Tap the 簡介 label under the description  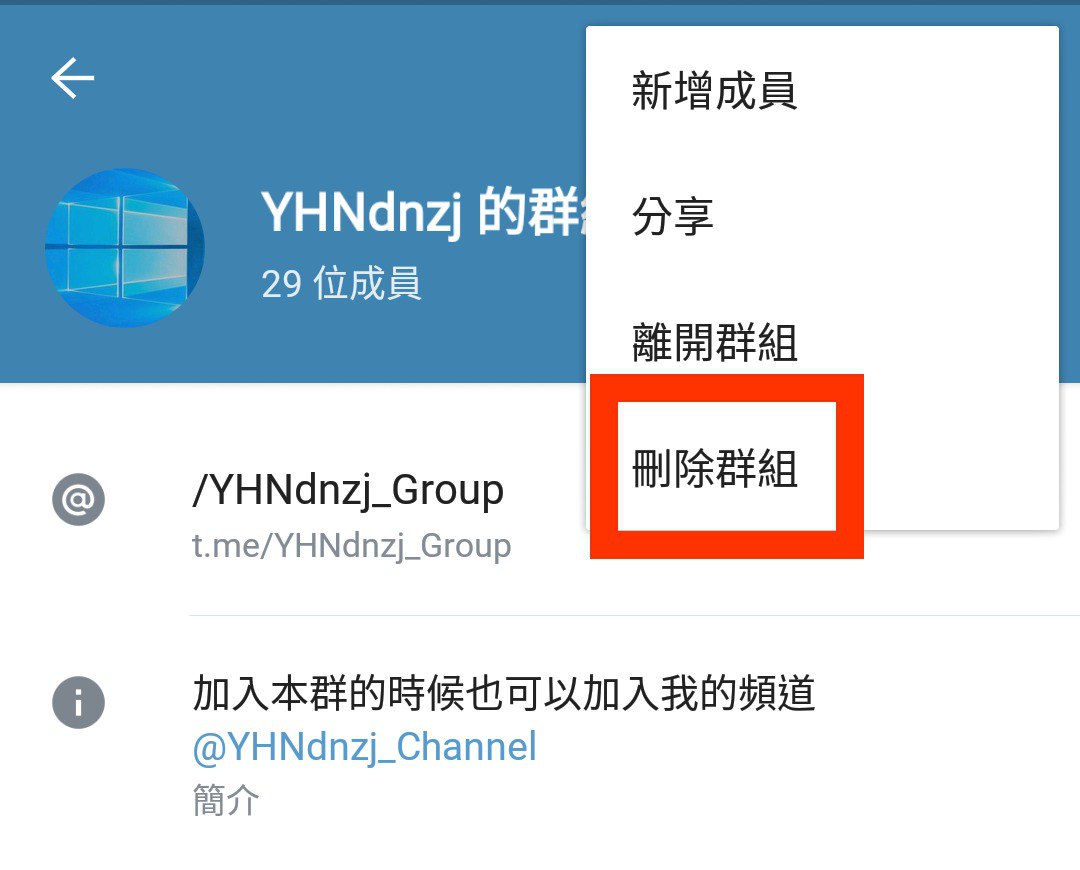[x=226, y=800]
